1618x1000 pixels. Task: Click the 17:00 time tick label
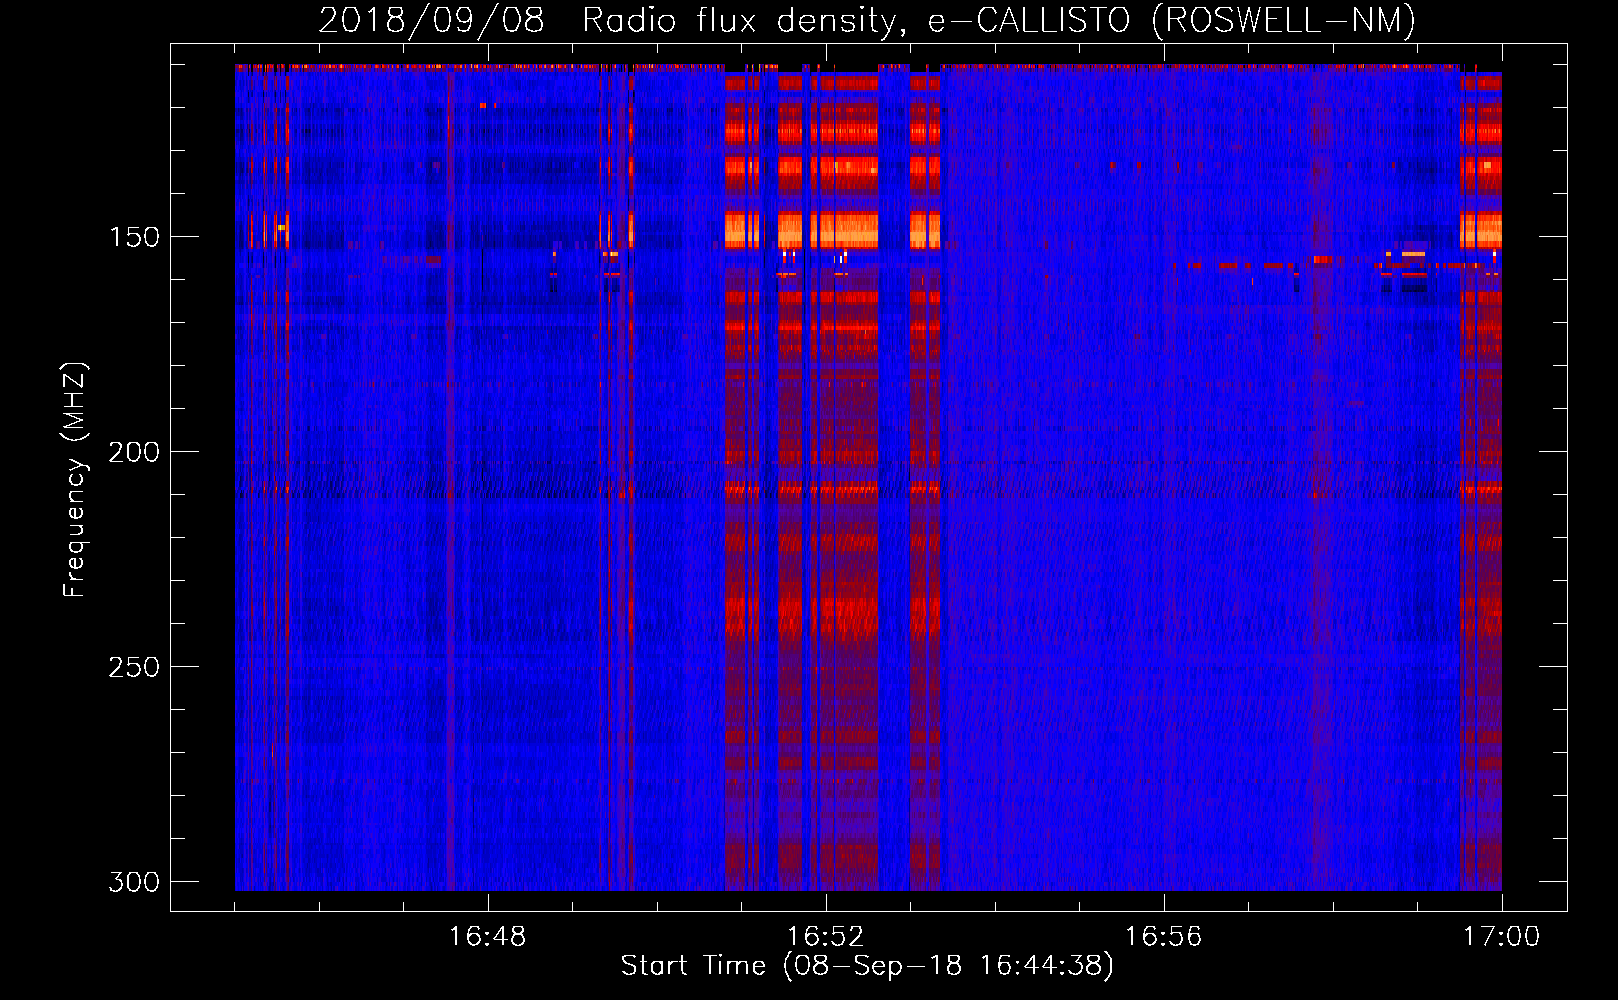click(1502, 937)
